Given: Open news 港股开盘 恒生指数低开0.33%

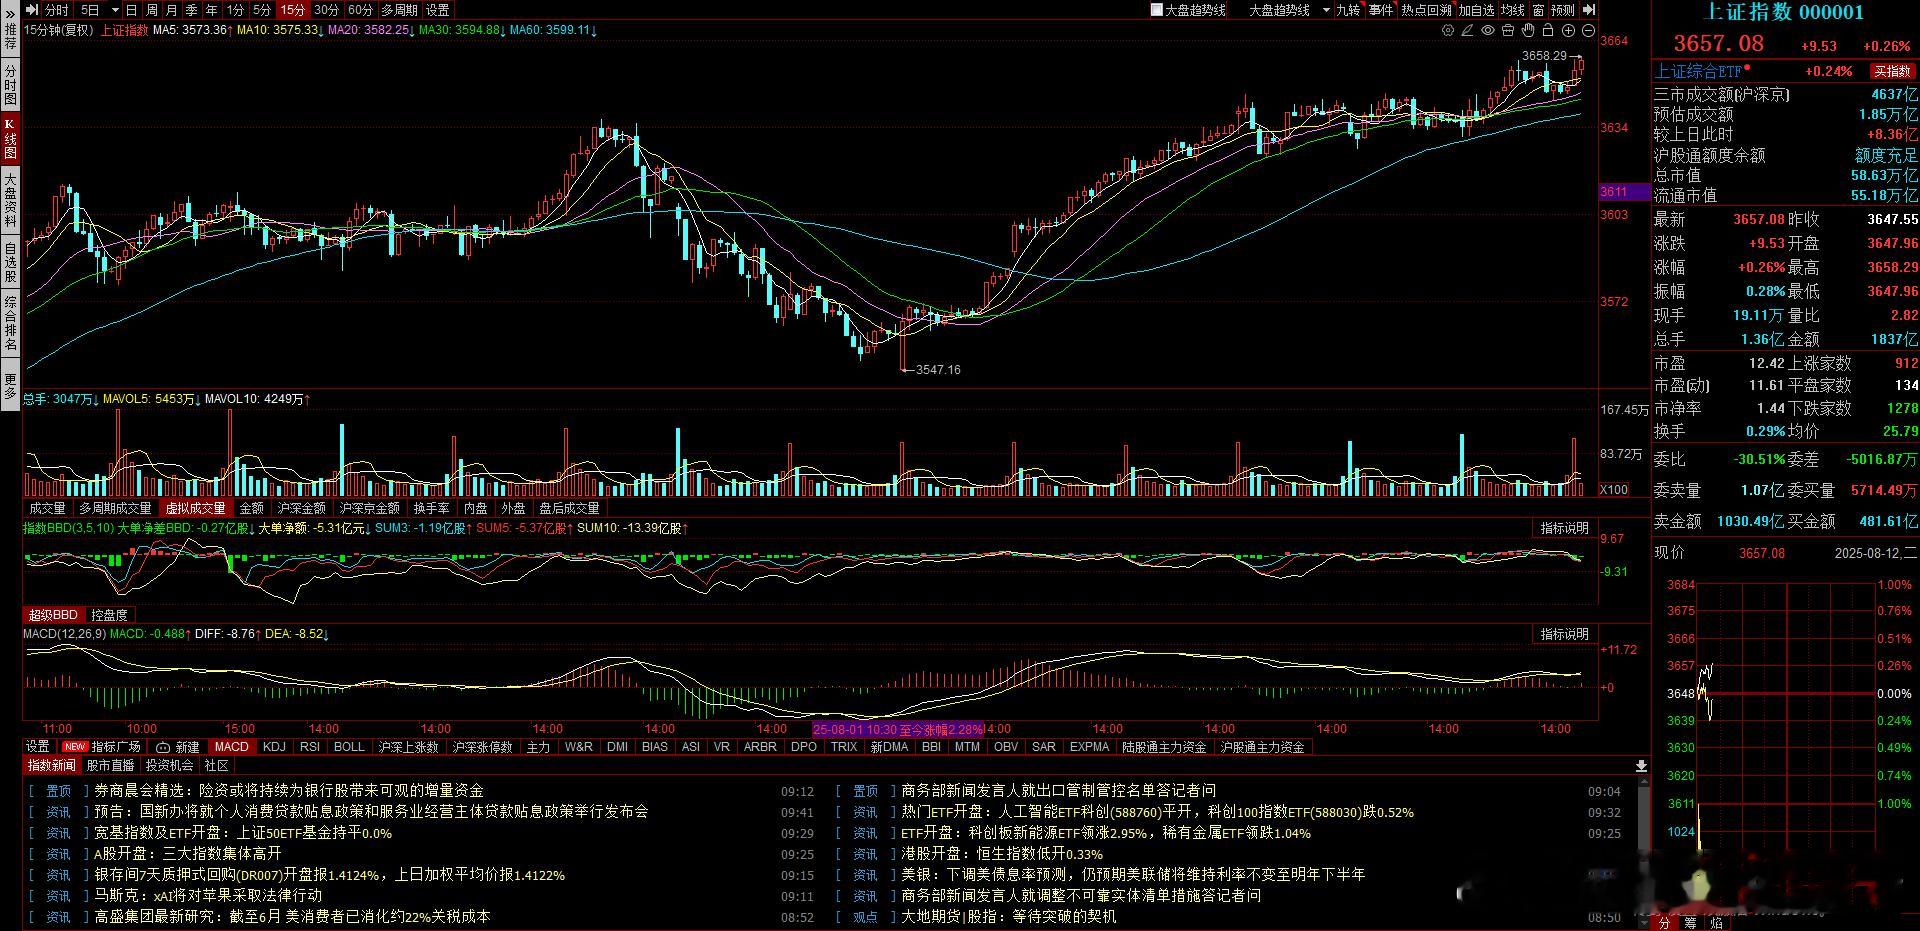Looking at the screenshot, I should [1001, 854].
